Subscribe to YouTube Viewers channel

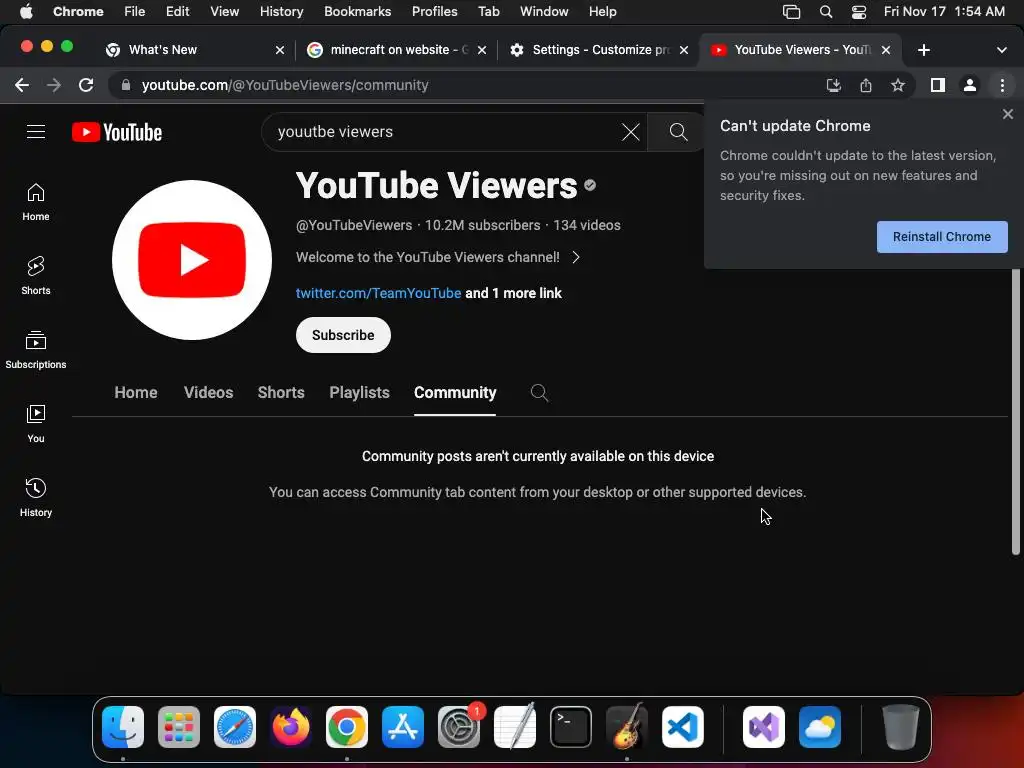click(x=343, y=335)
